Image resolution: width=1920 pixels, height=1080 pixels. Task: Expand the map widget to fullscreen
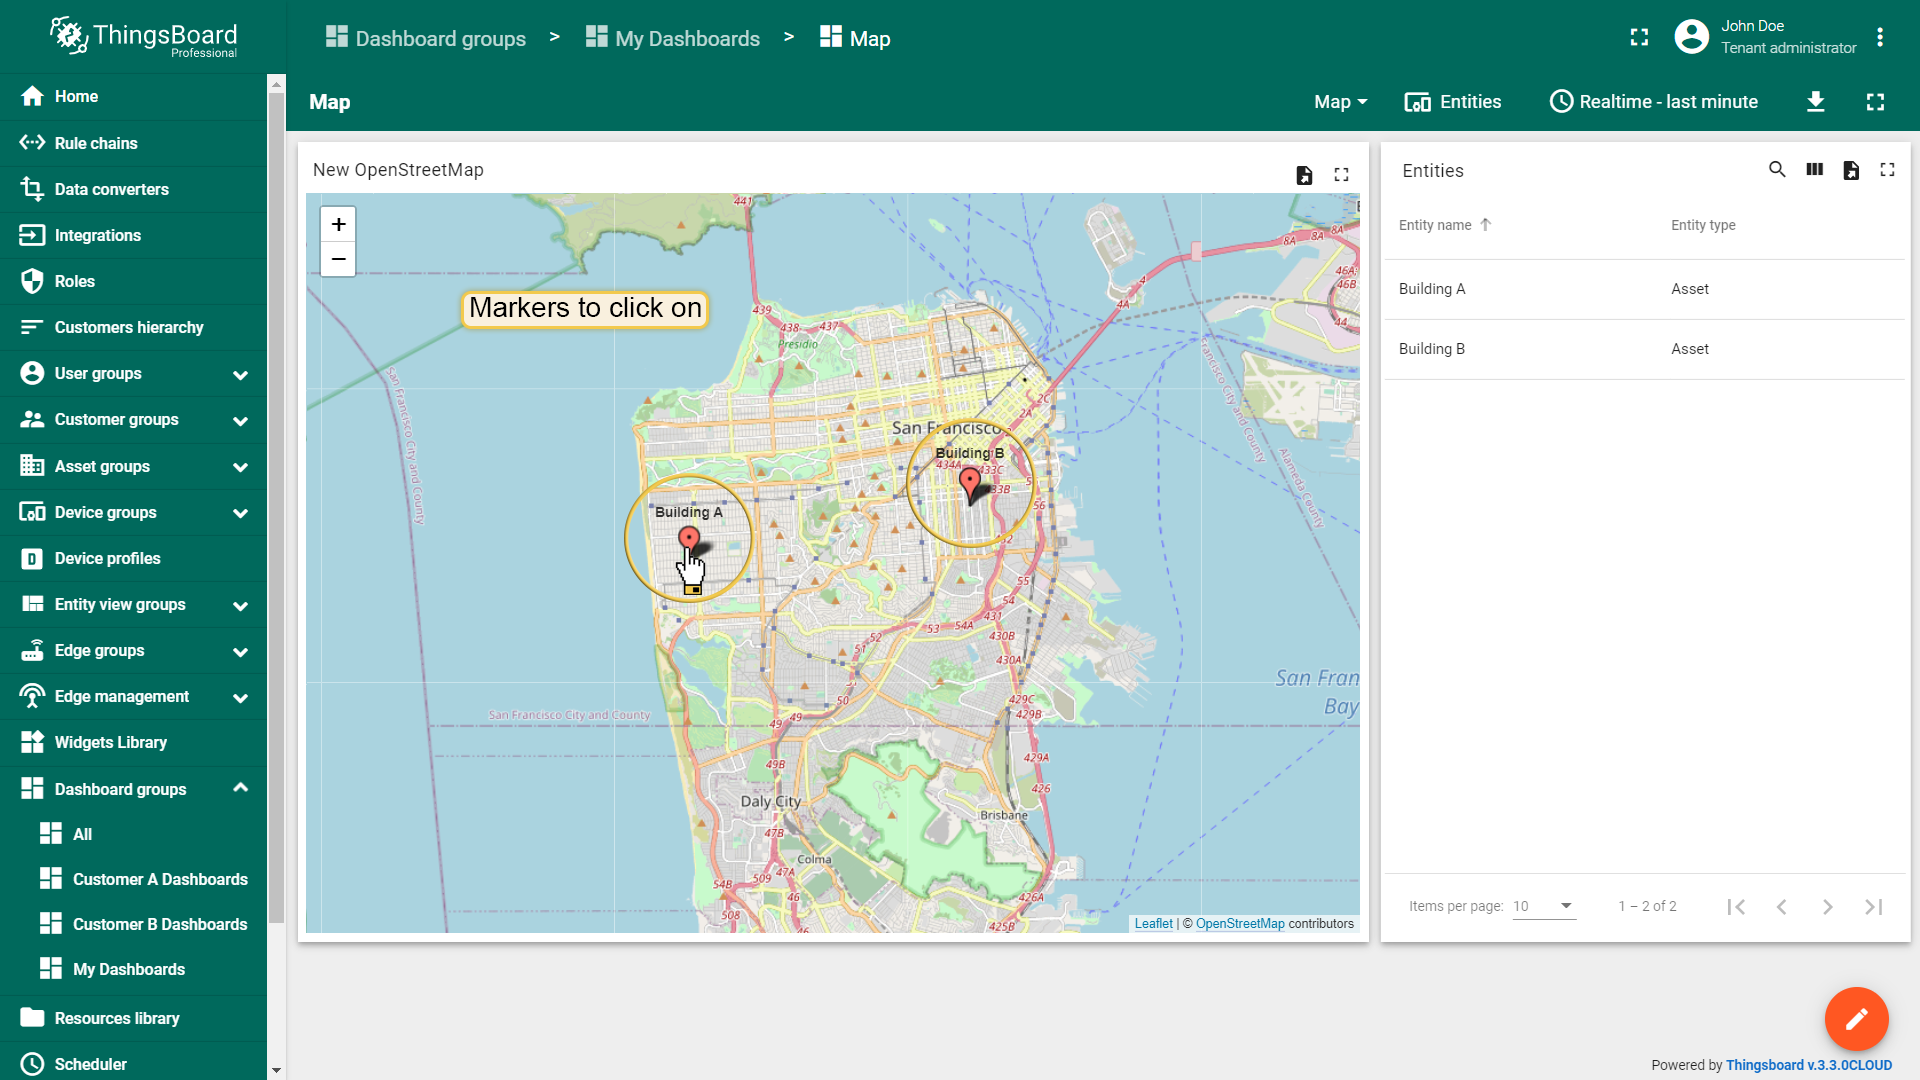pyautogui.click(x=1342, y=175)
